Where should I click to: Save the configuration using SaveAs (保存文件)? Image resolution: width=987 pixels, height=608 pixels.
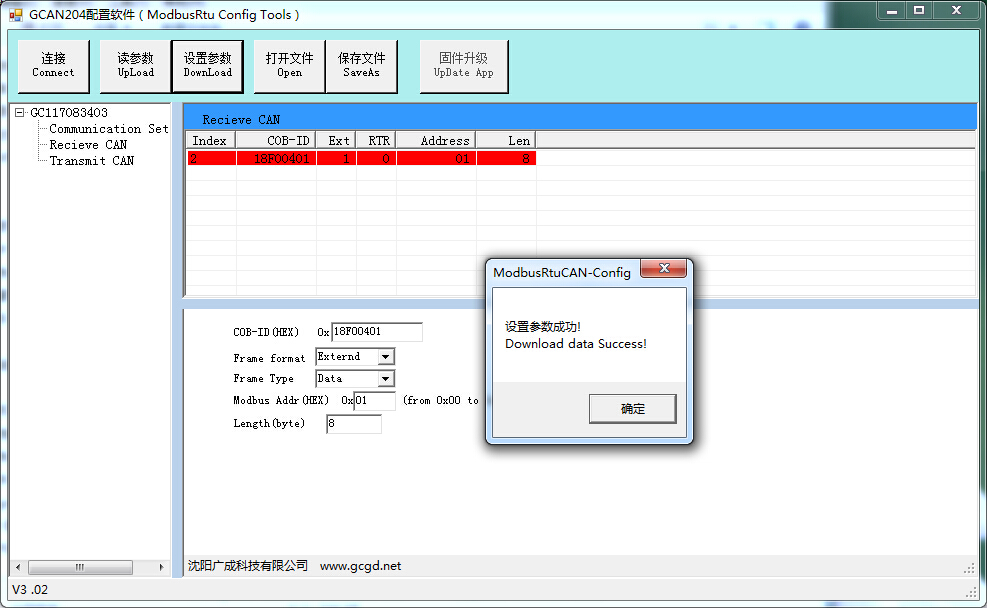pyautogui.click(x=363, y=66)
